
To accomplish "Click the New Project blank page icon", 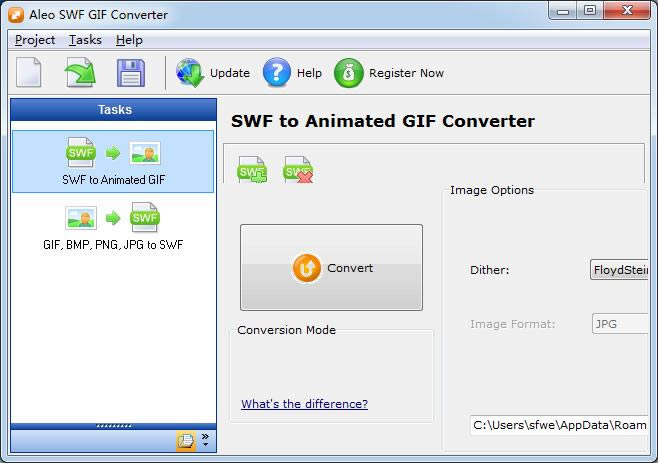I will tap(29, 73).
